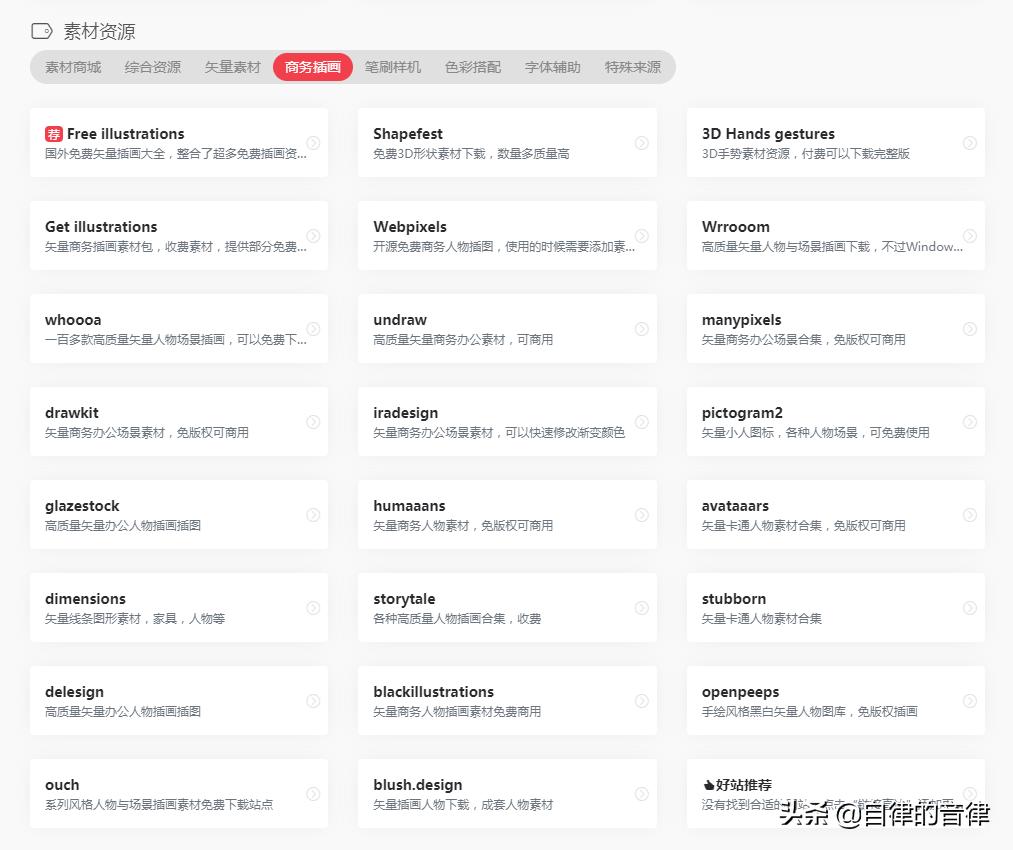This screenshot has height=850, width=1013.
Task: Click the arrow icon on the drawkit card
Action: 313,421
